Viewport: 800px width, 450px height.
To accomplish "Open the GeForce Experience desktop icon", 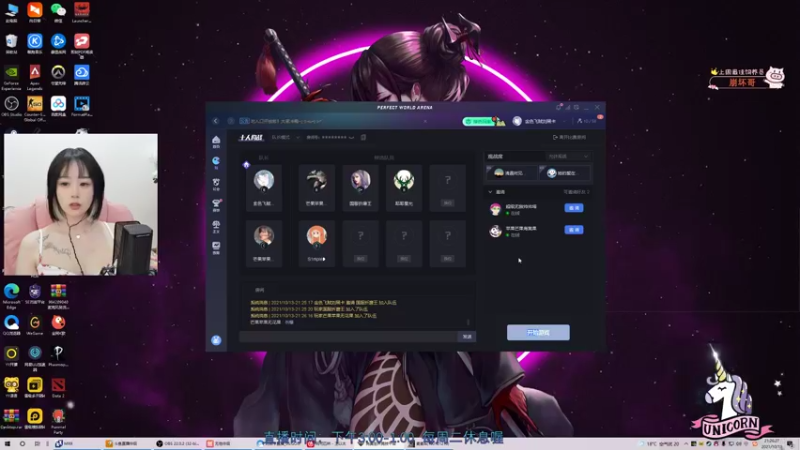I will (x=11, y=78).
